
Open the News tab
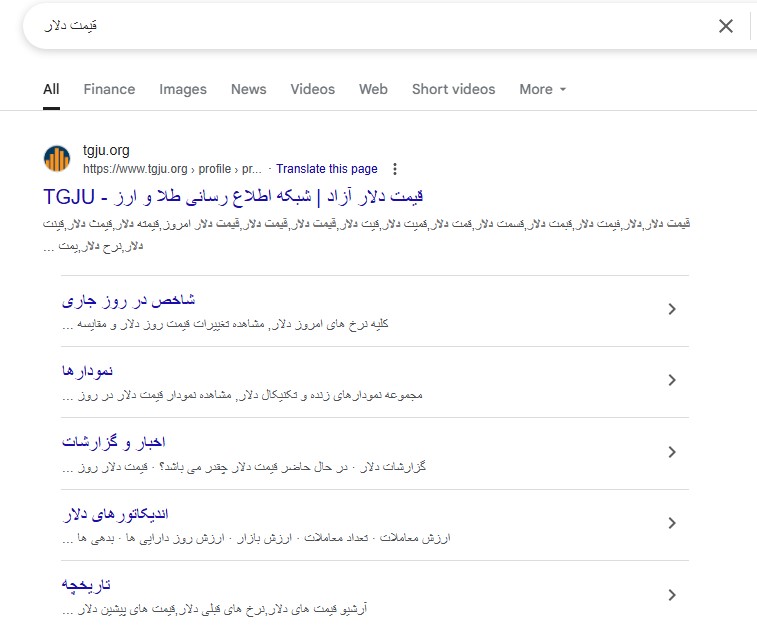(x=249, y=89)
